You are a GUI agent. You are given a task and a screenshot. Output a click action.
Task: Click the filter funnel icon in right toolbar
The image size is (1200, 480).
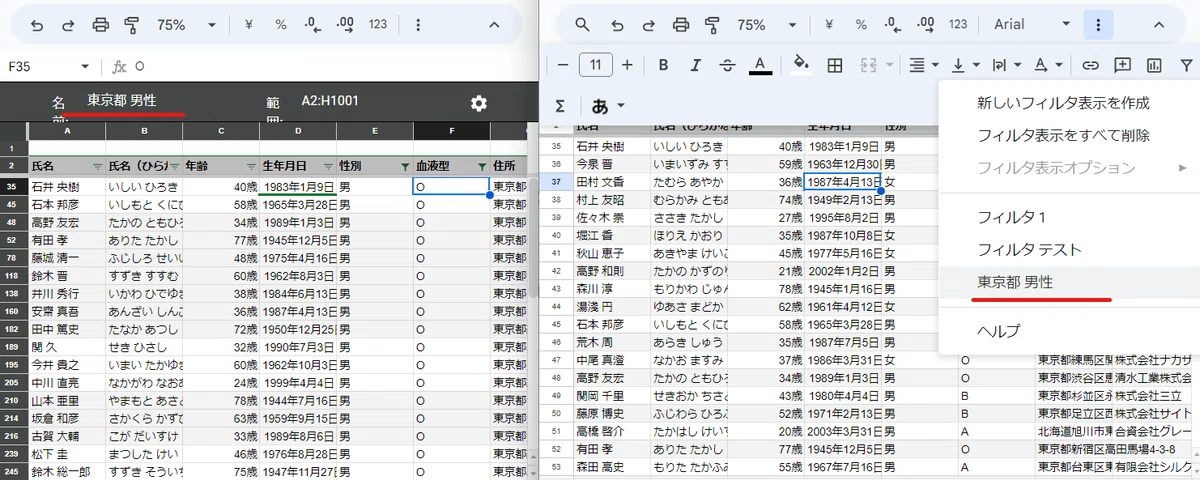click(1186, 65)
